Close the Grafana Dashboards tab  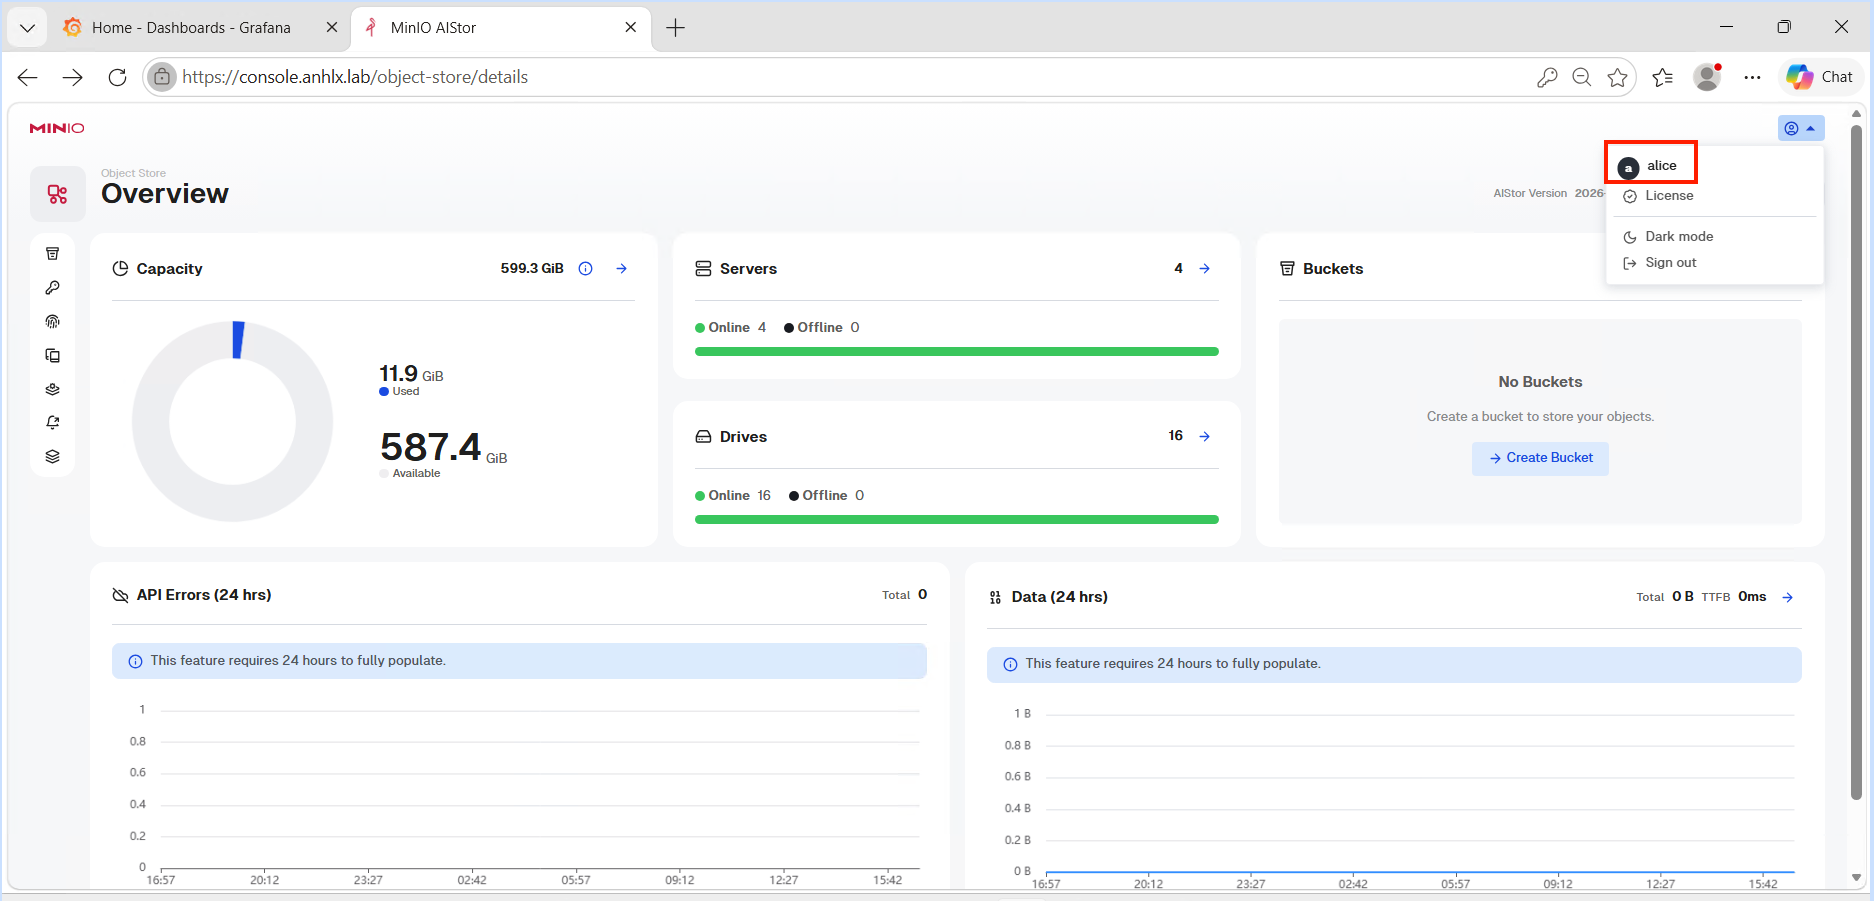pyautogui.click(x=332, y=28)
